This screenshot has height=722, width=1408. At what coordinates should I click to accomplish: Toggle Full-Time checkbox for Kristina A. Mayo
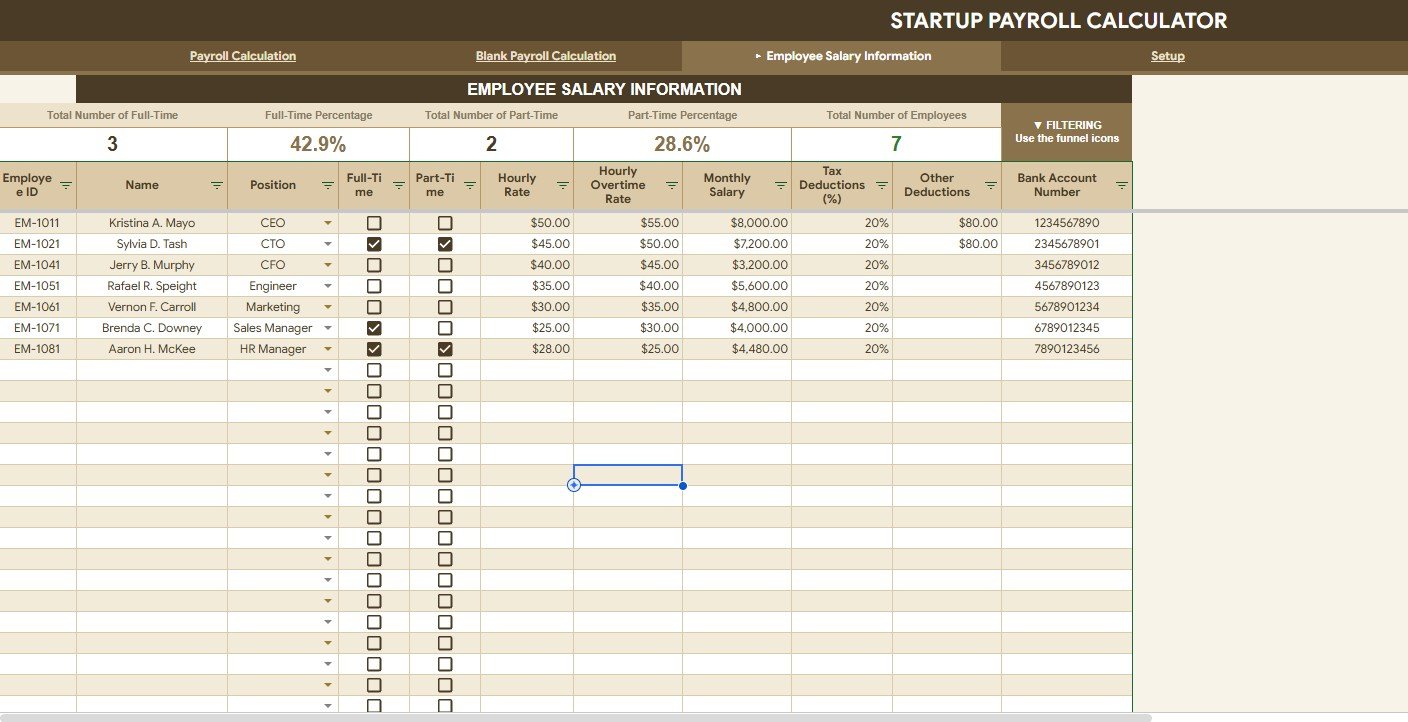pyautogui.click(x=374, y=223)
